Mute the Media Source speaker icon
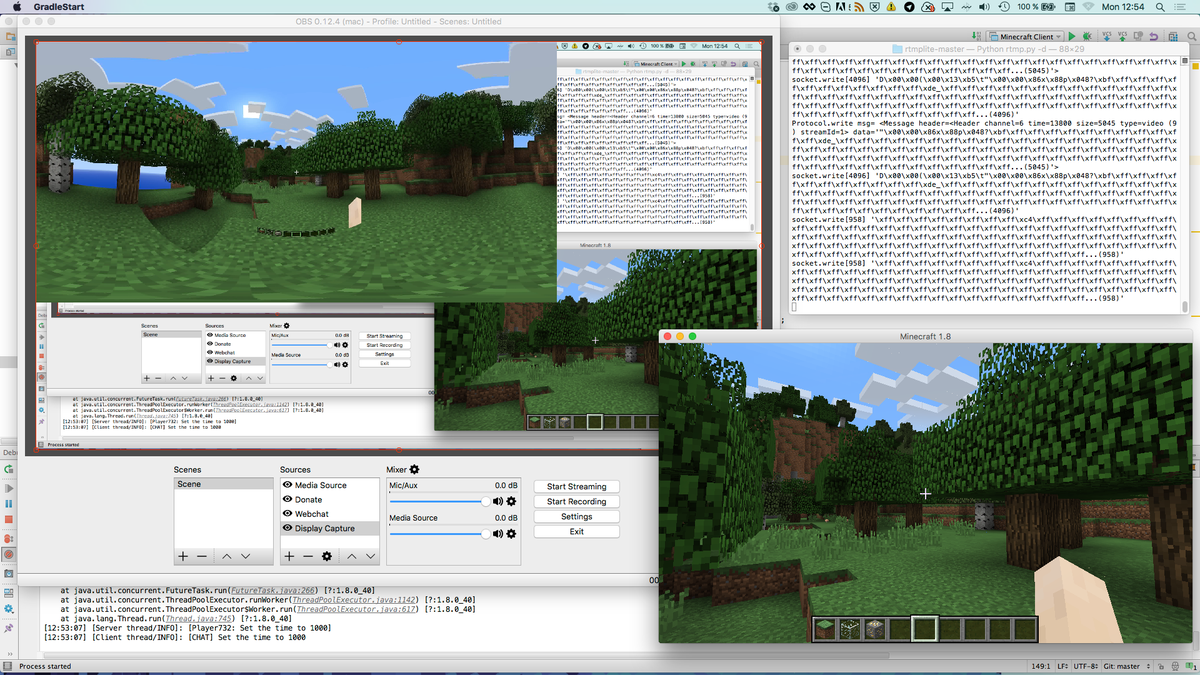The width and height of the screenshot is (1200, 675). (x=499, y=534)
